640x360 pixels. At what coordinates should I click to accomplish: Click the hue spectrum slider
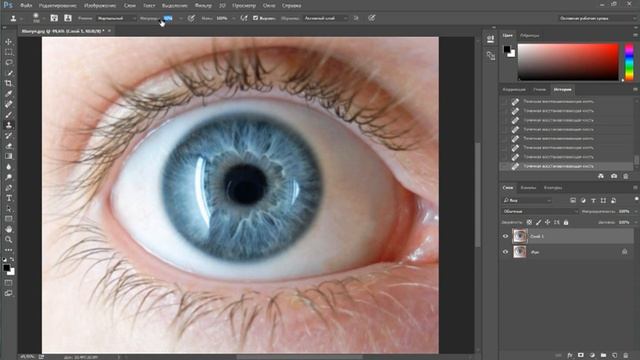[629, 62]
